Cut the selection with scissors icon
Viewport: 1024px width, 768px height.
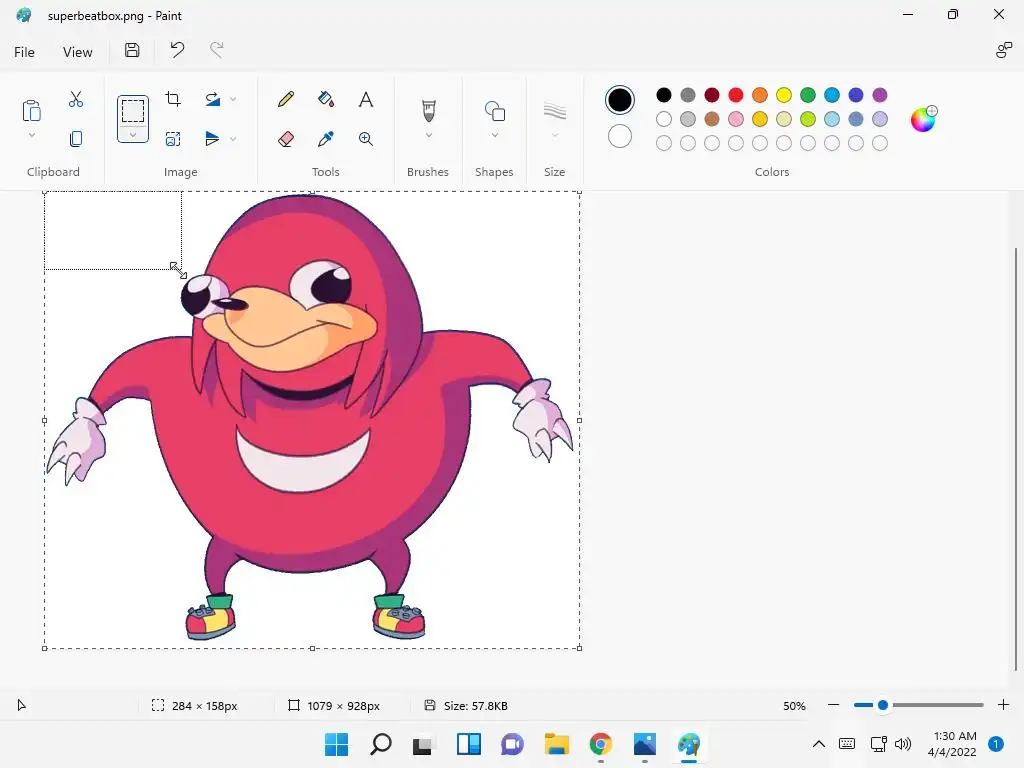[x=76, y=99]
